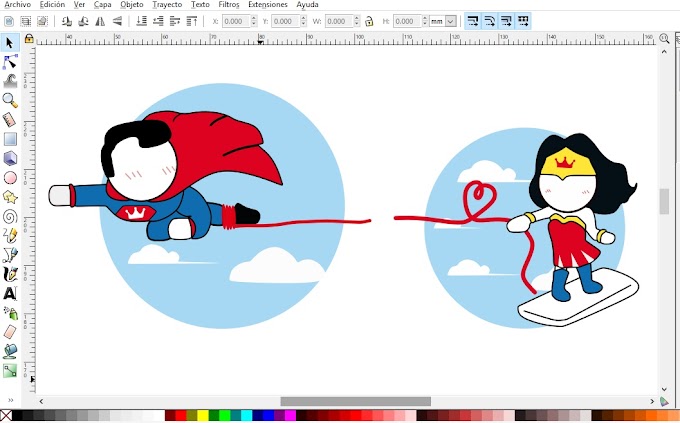680x423 pixels.
Task: Toggle width/height ratio lock
Action: pyautogui.click(x=369, y=21)
